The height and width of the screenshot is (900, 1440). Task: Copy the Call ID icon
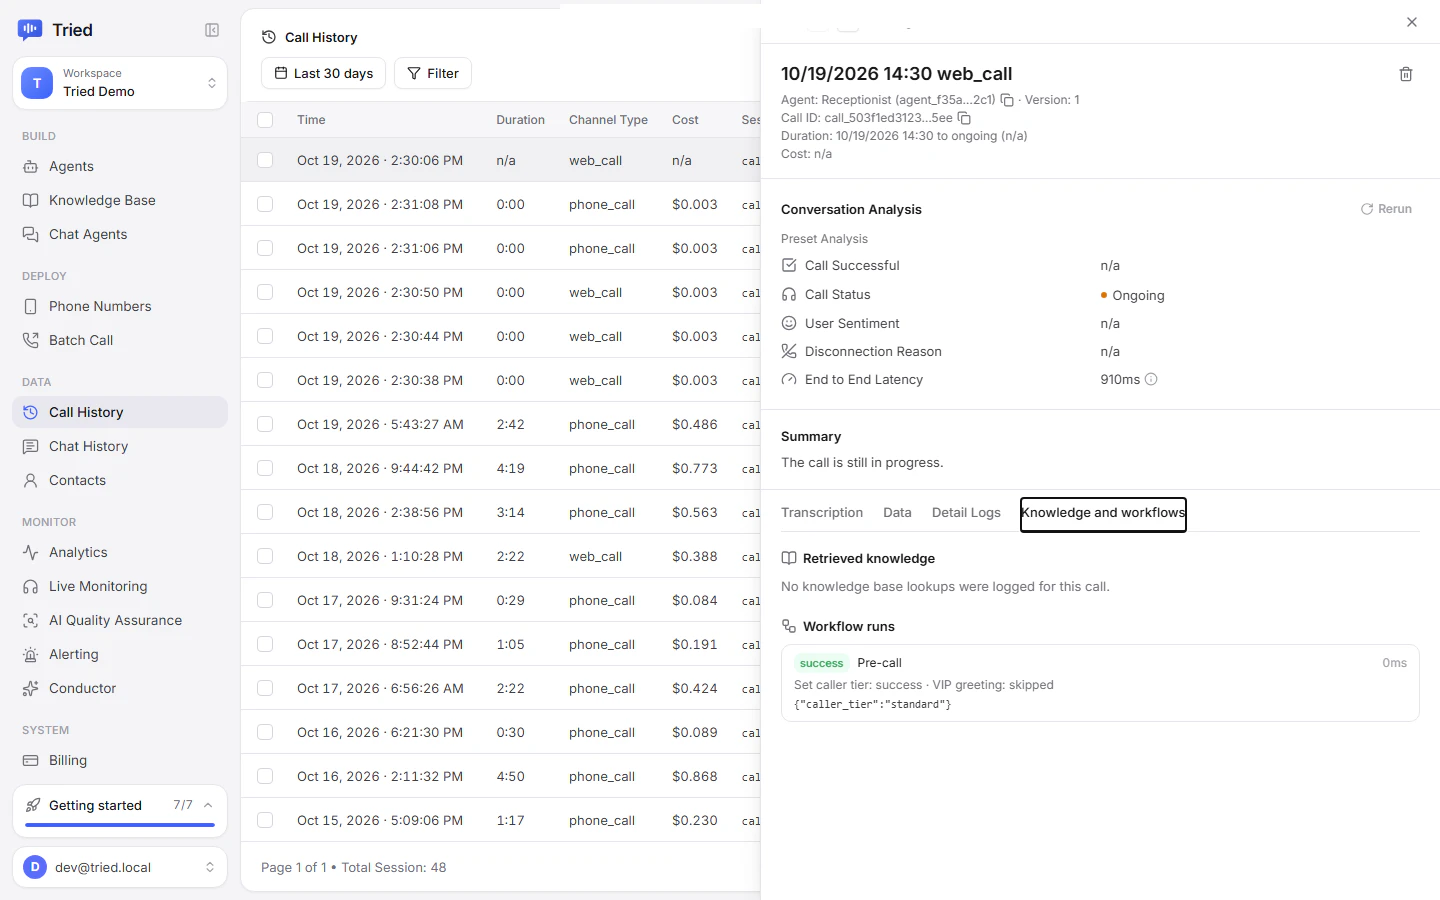pos(964,118)
